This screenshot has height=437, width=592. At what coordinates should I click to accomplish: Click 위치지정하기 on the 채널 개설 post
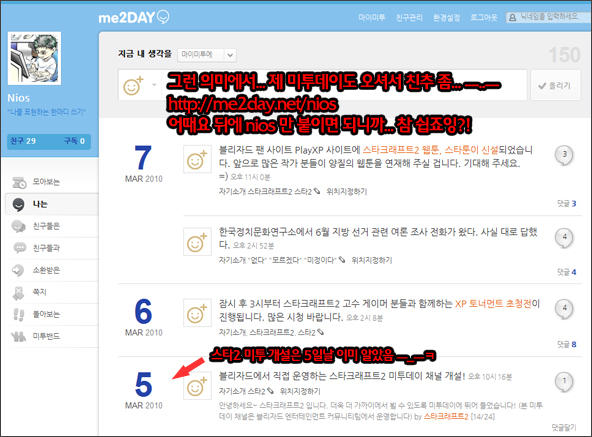point(300,391)
